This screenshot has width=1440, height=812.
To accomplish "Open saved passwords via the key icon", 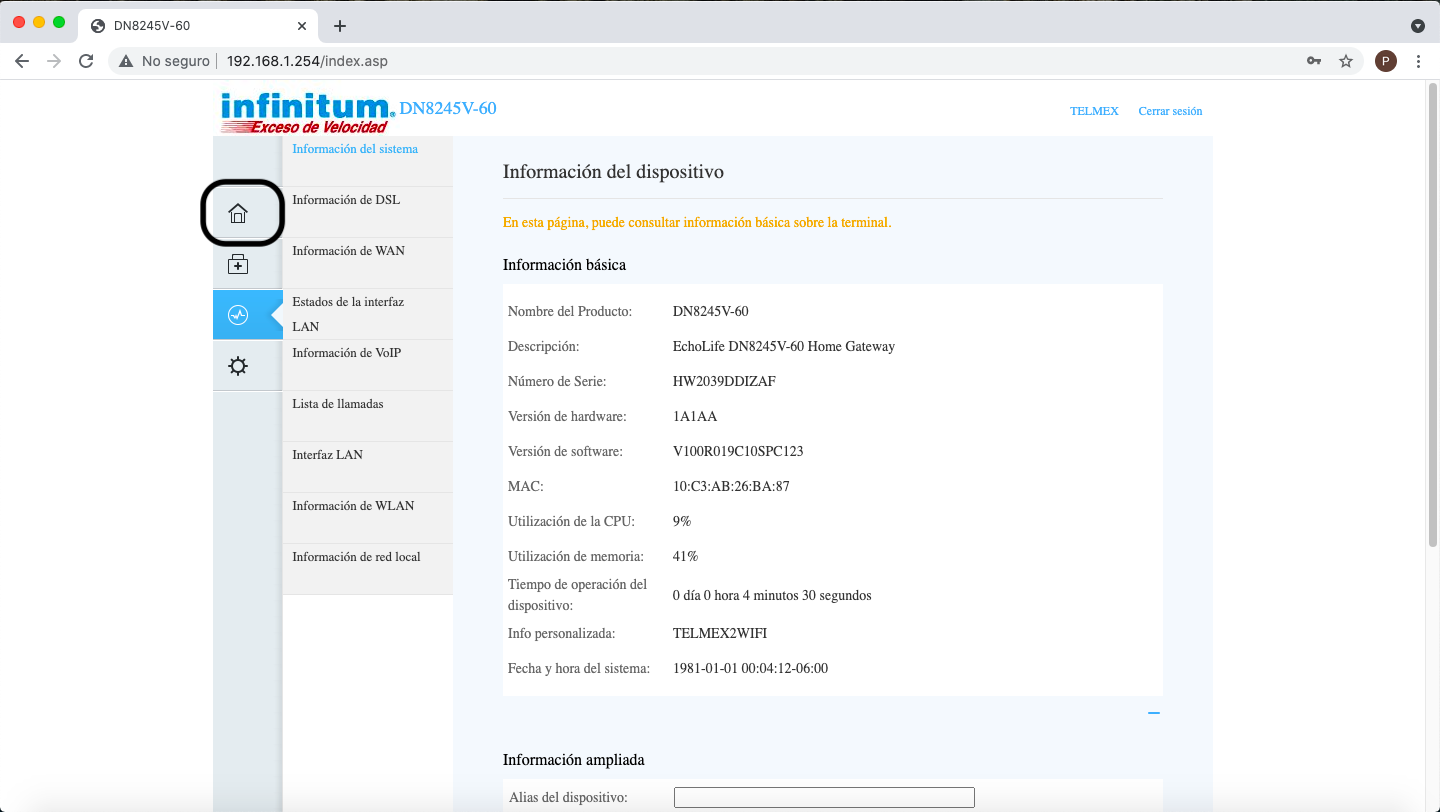I will click(x=1313, y=60).
